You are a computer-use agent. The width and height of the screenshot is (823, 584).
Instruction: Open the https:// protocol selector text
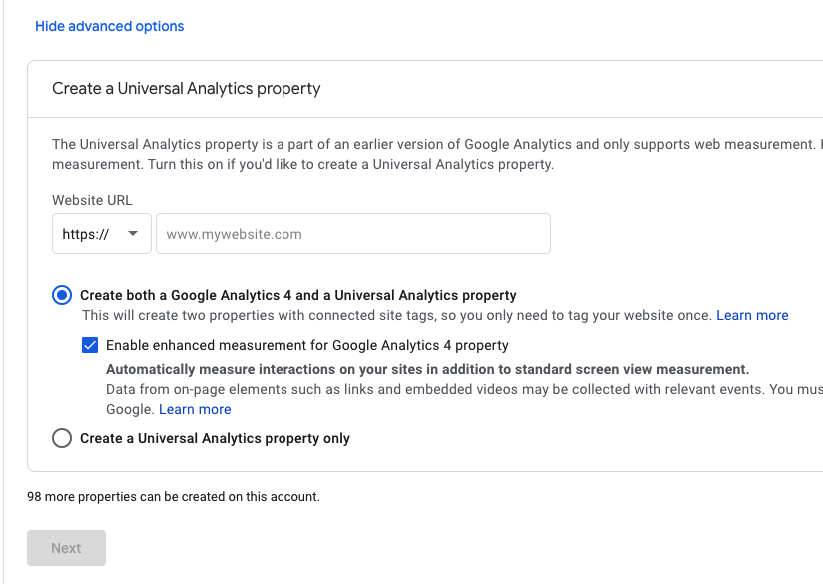point(85,234)
